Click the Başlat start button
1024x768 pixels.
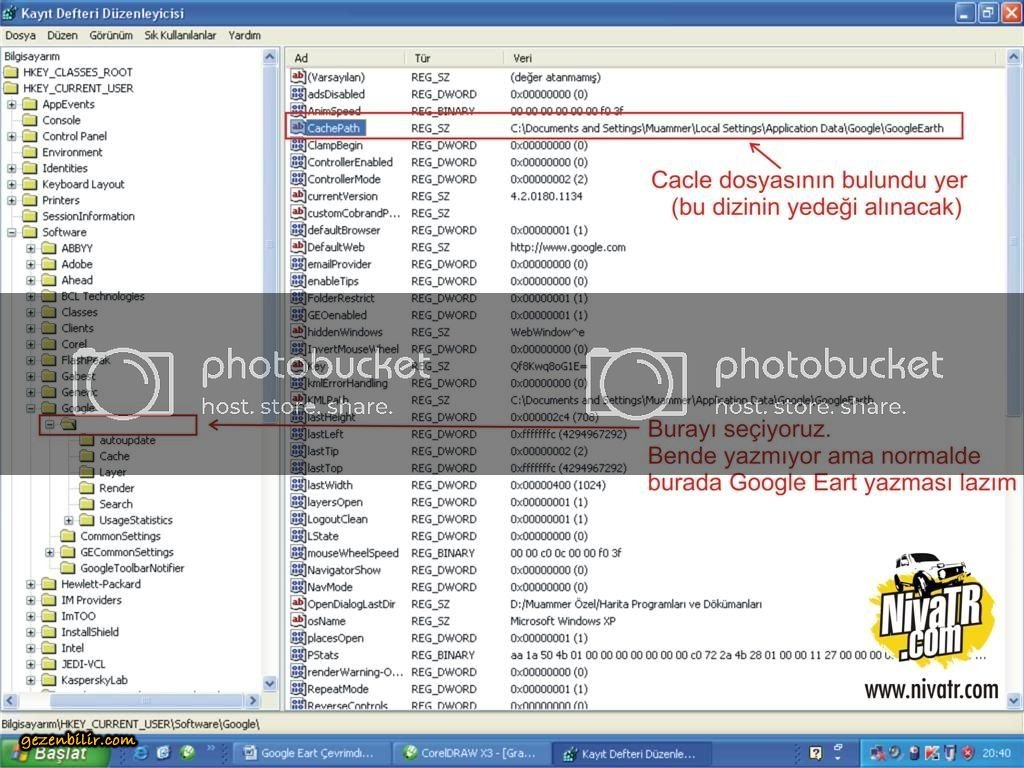pyautogui.click(x=50, y=753)
